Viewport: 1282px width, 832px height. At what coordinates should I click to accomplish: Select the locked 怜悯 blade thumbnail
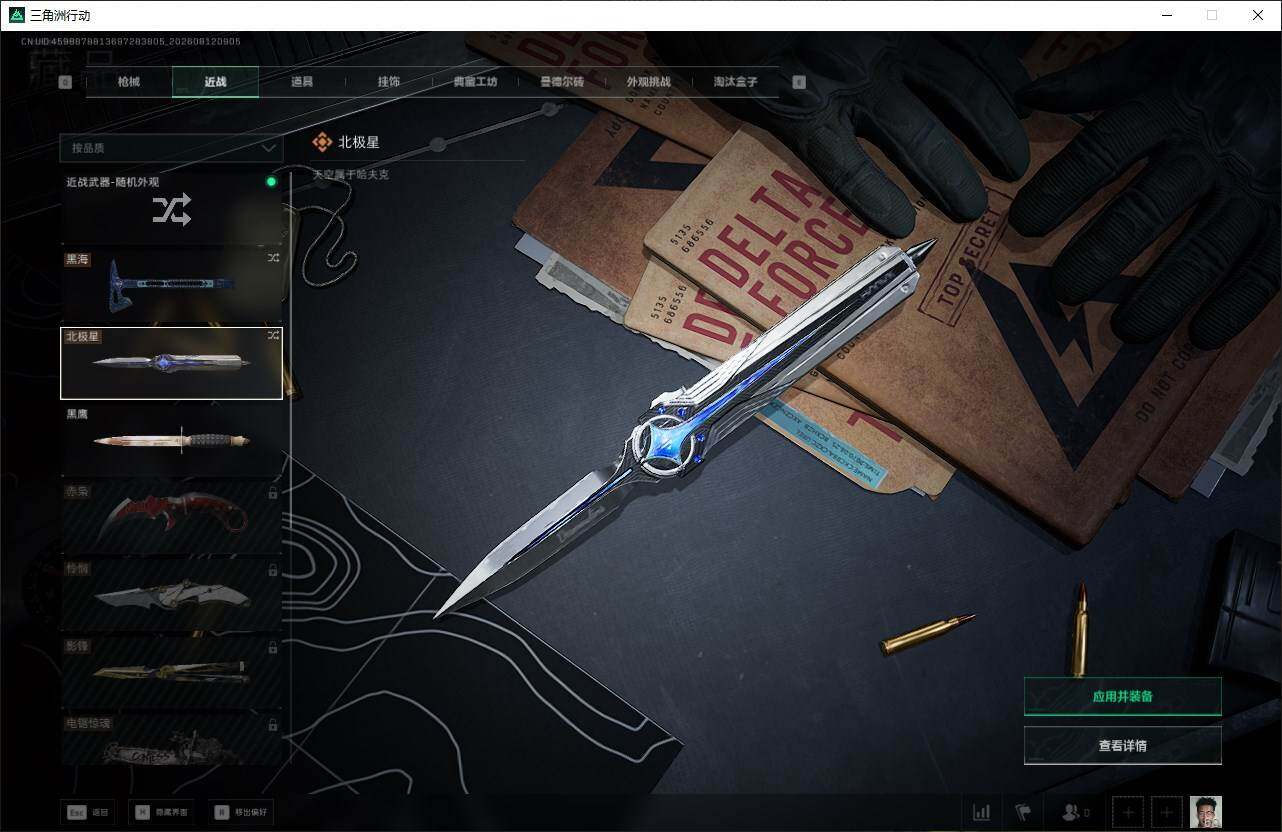[171, 594]
